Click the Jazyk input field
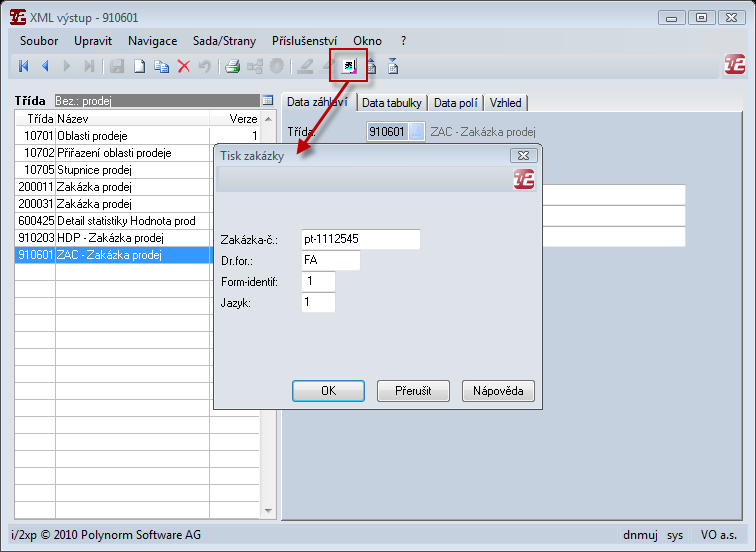 [x=318, y=302]
